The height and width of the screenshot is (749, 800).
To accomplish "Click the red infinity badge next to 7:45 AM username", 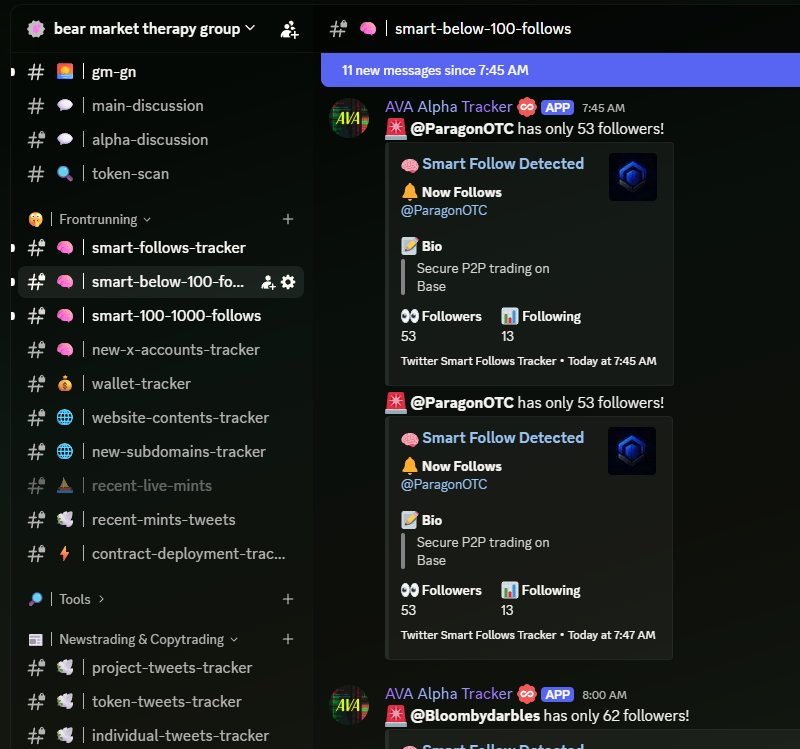I will coord(527,107).
